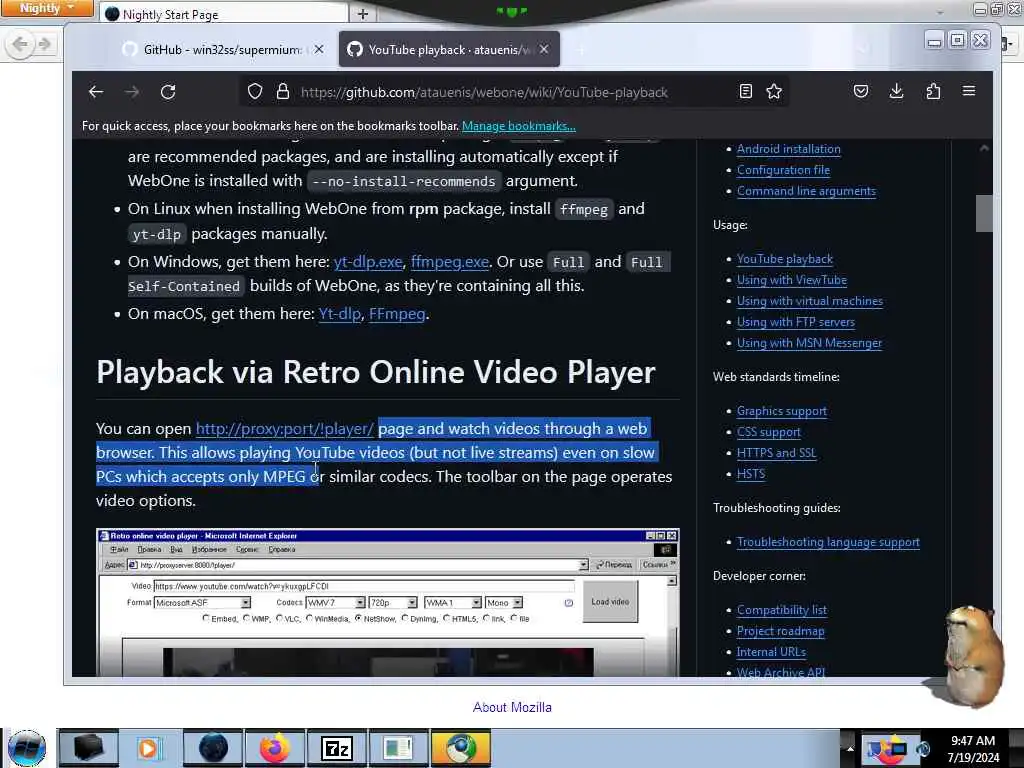
Task: Open the macOS Yt-dlp link
Action: (340, 313)
